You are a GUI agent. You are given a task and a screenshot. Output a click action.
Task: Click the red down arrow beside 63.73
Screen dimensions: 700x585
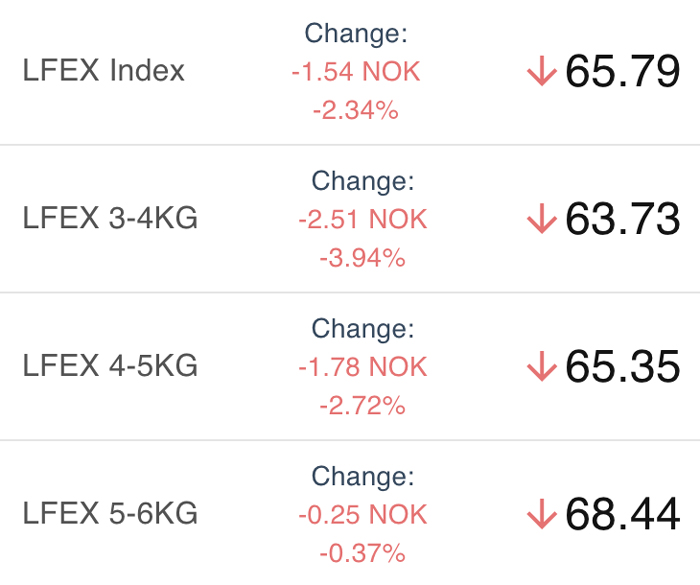(542, 218)
